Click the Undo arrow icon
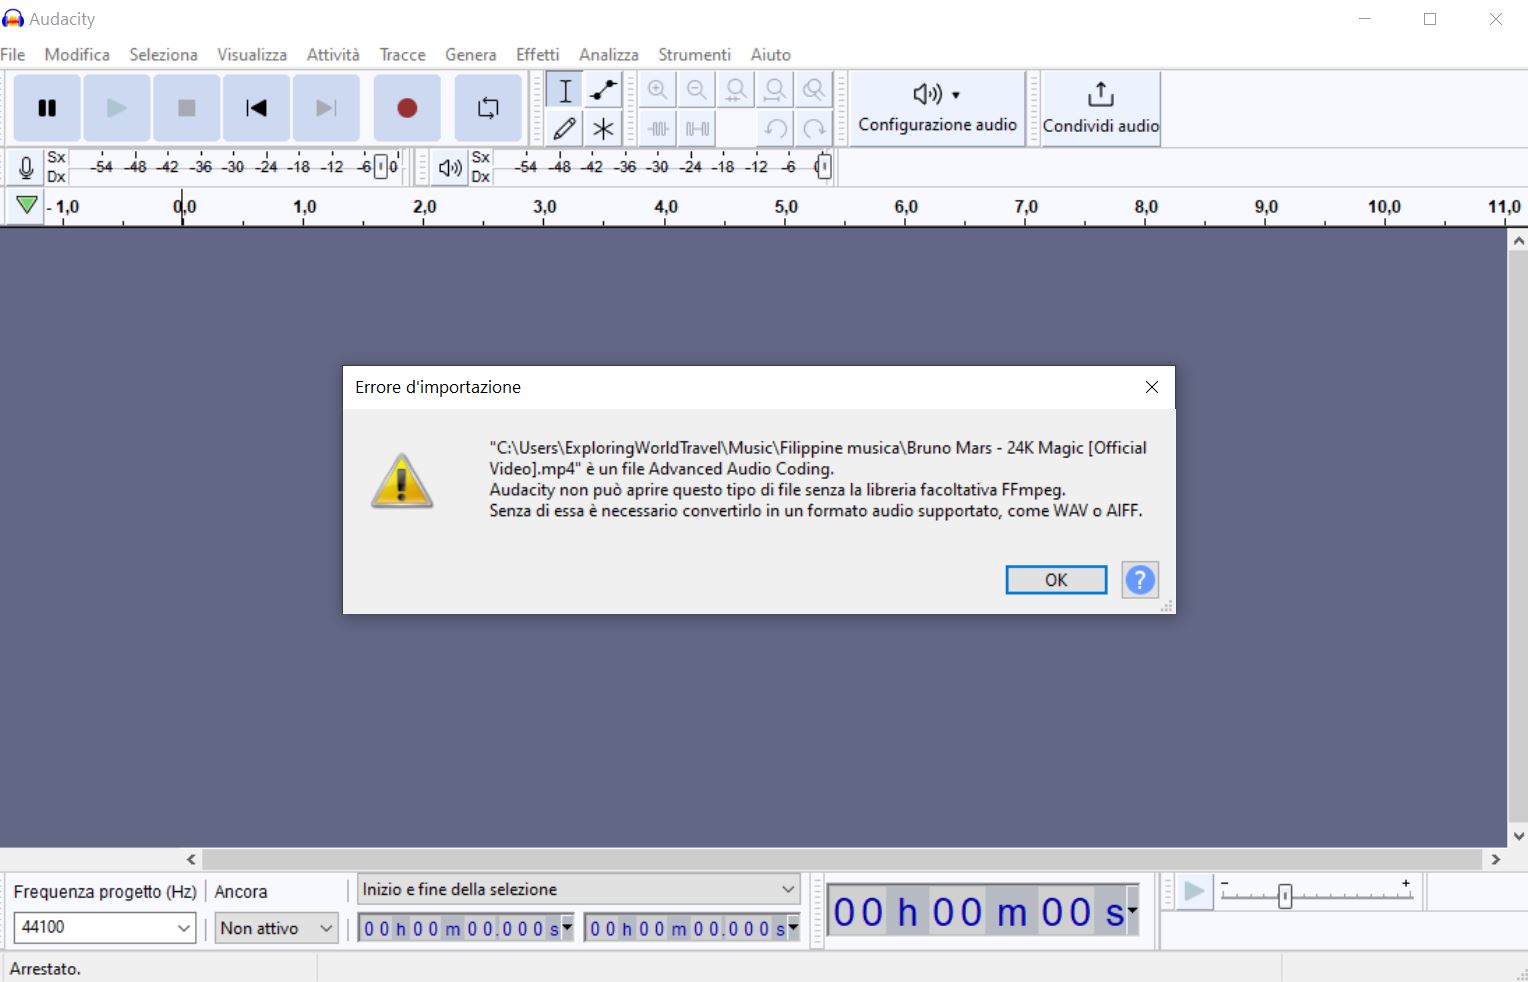 [x=775, y=128]
